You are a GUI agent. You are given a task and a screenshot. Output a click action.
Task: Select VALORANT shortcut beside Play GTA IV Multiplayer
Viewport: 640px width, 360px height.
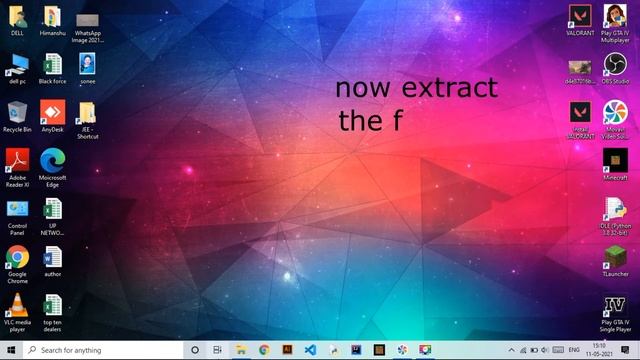(580, 20)
